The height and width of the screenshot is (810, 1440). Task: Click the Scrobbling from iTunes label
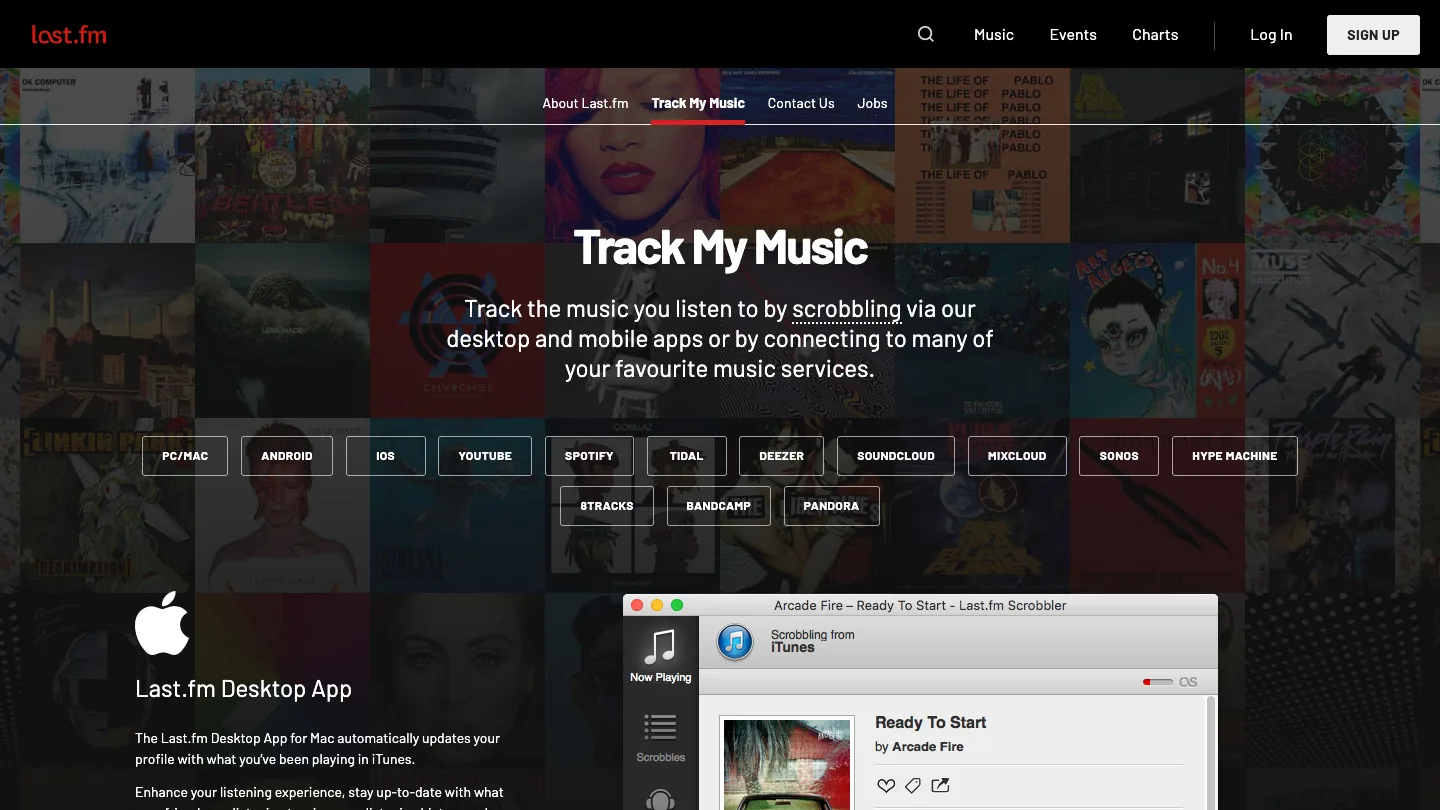point(812,641)
